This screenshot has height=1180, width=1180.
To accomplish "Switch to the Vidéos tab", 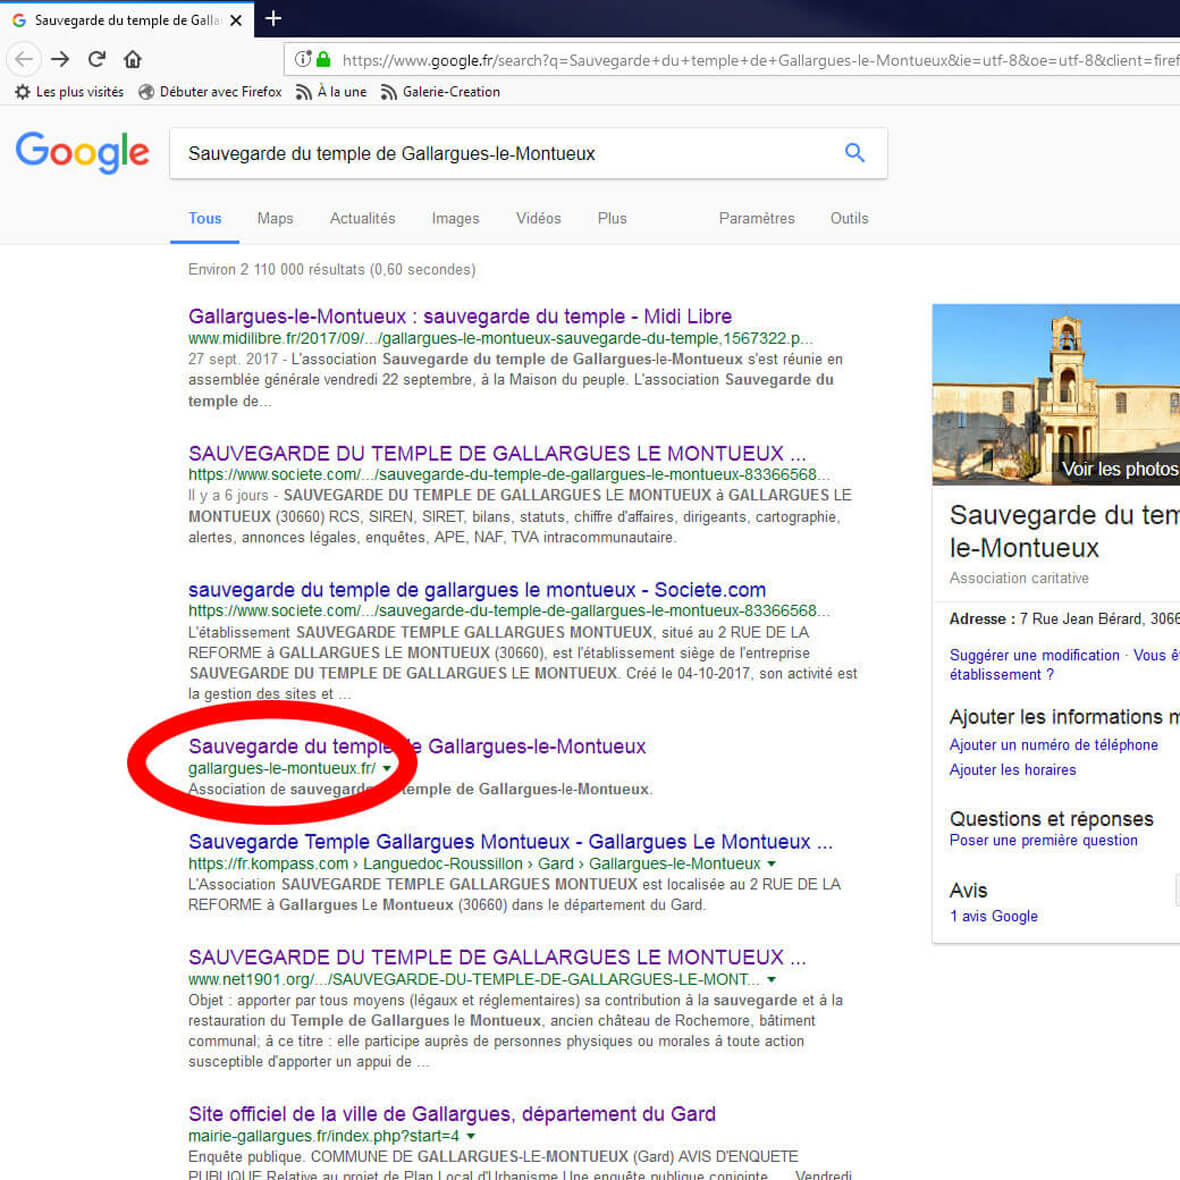I will click(538, 218).
